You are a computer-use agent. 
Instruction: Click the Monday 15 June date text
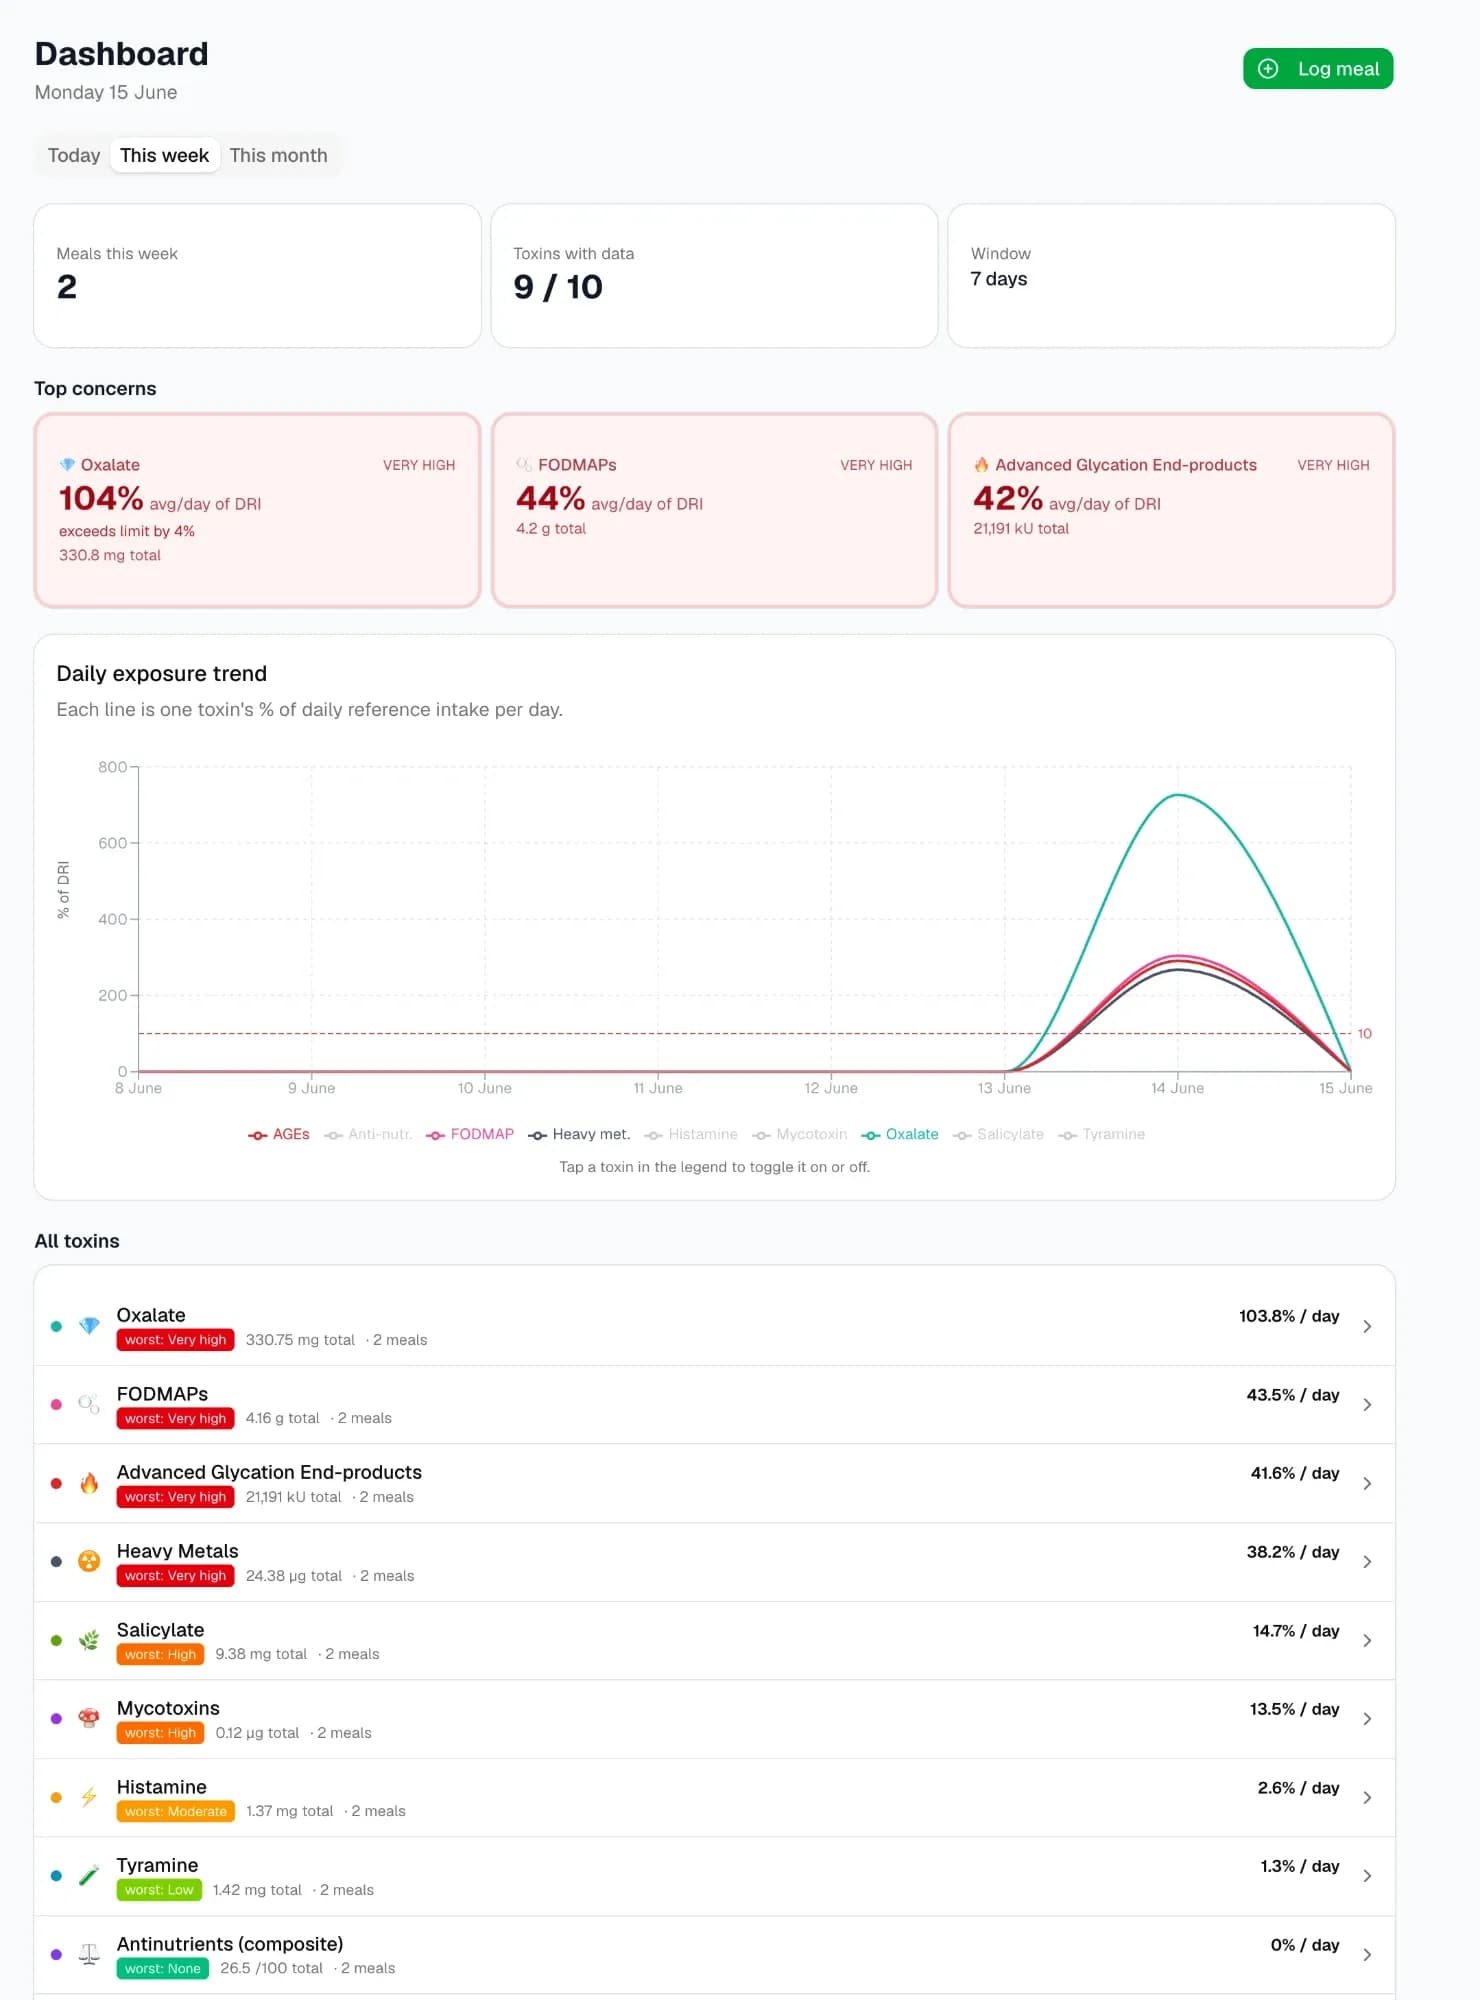click(106, 92)
